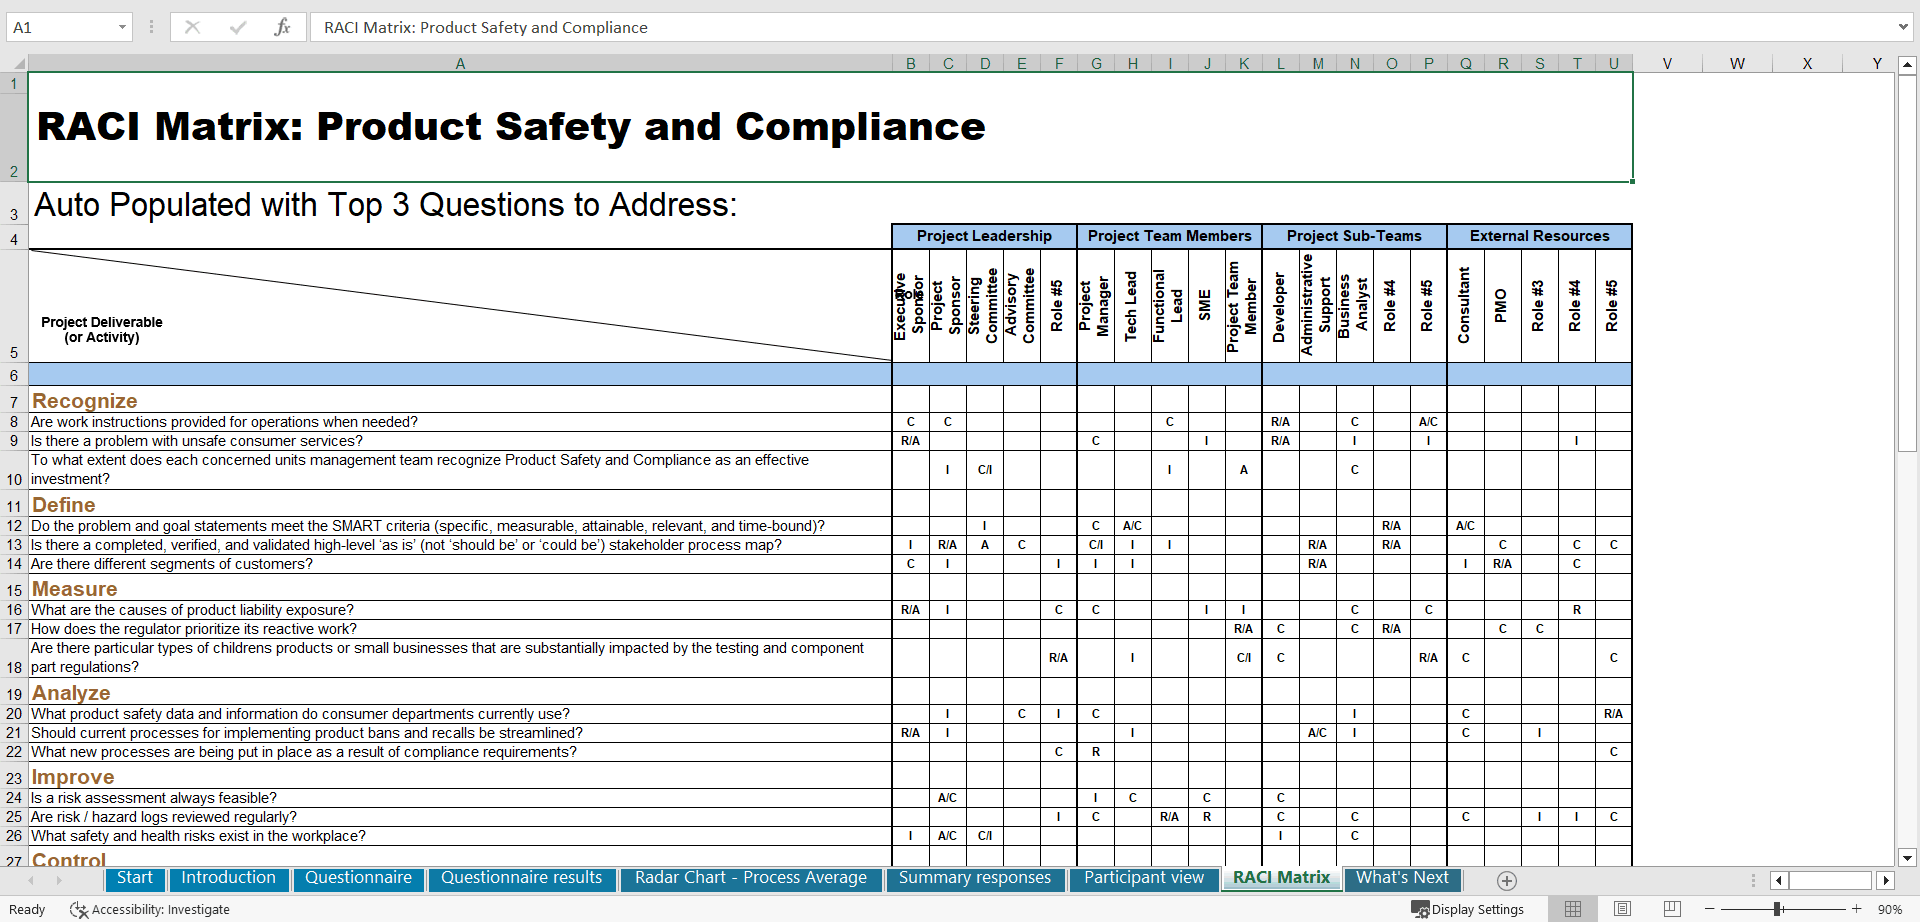Click the New Sheet plus button
Viewport: 1920px width, 922px height.
pos(1507,880)
